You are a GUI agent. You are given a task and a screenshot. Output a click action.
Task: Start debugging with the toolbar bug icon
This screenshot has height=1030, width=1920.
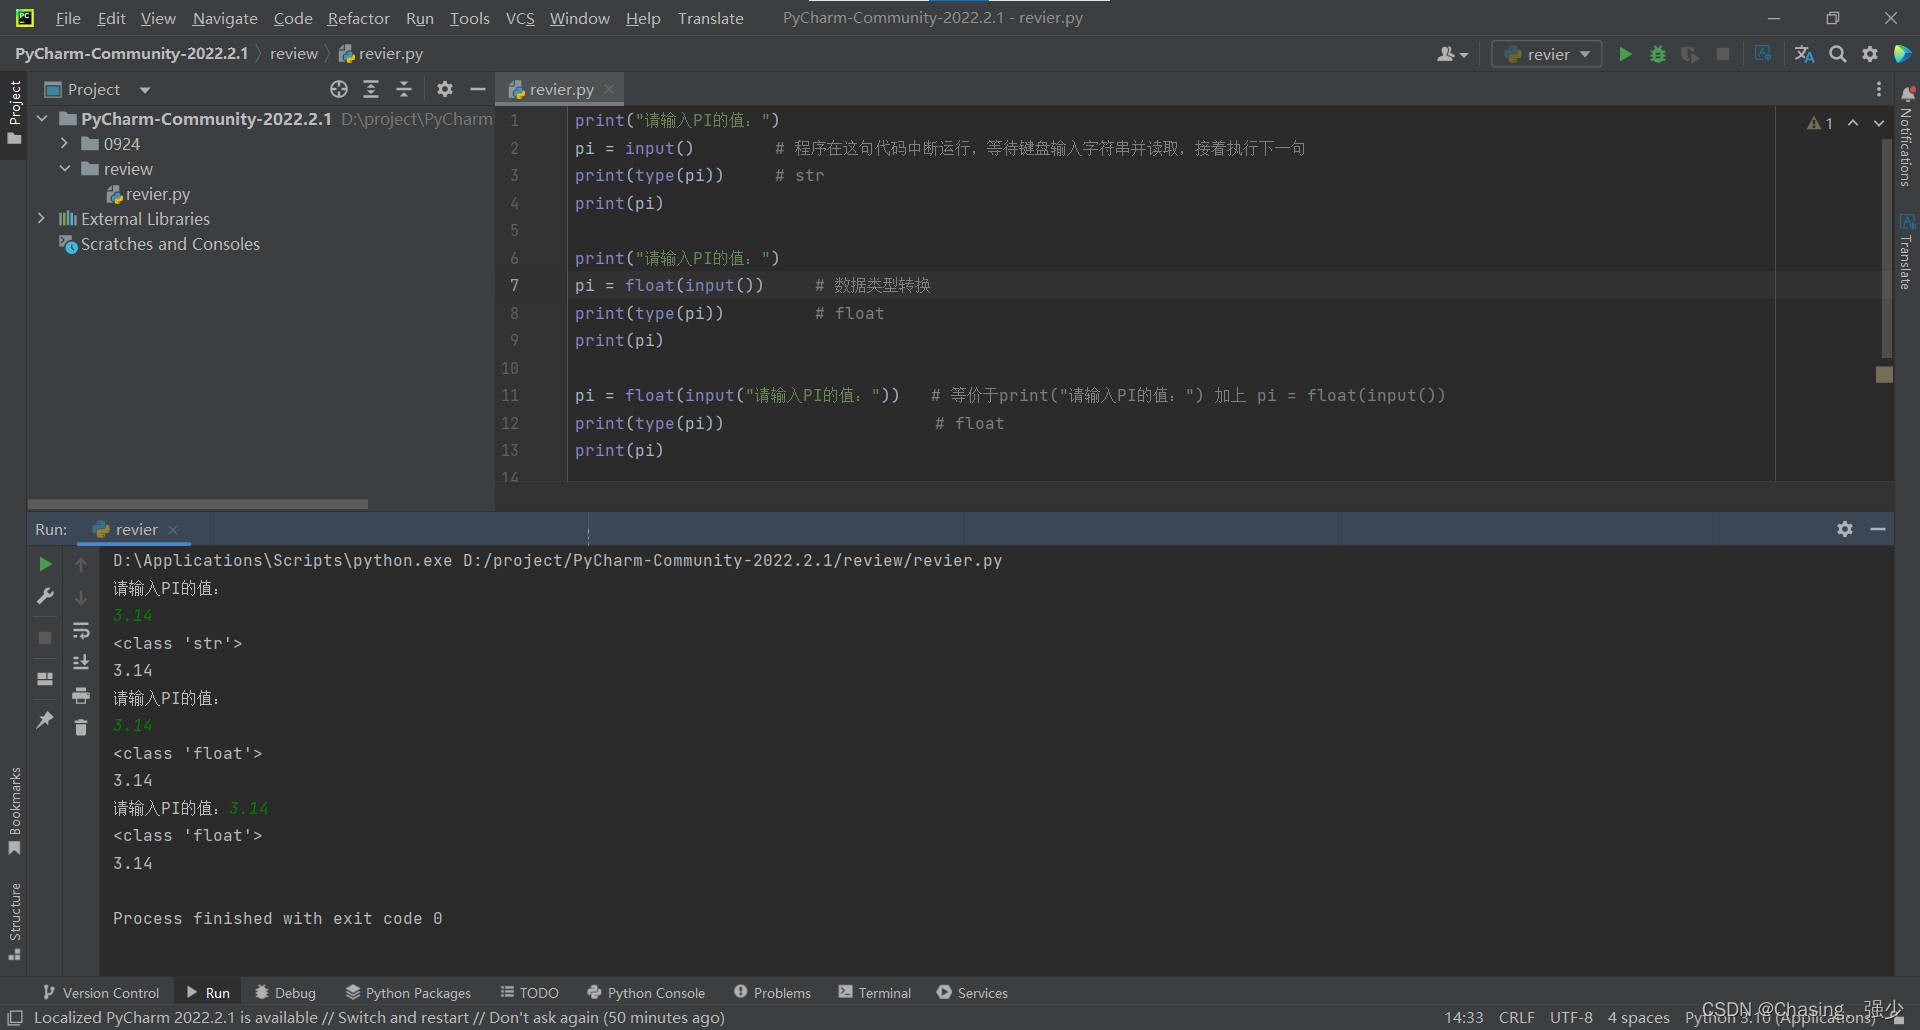[1658, 54]
